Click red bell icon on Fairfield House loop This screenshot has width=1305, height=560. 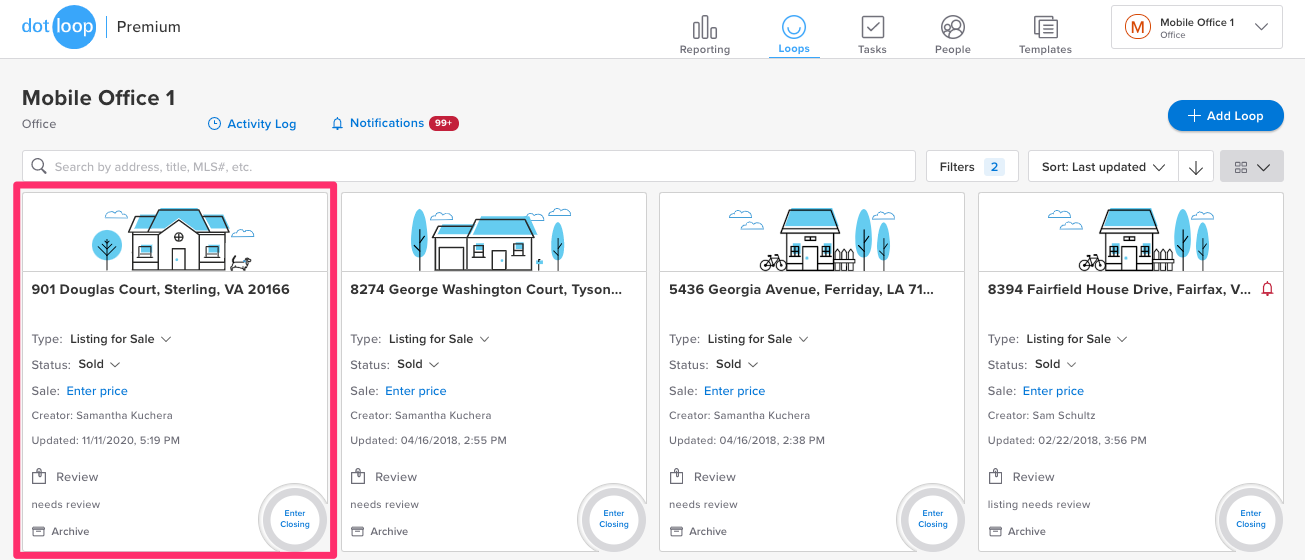pyautogui.click(x=1267, y=289)
